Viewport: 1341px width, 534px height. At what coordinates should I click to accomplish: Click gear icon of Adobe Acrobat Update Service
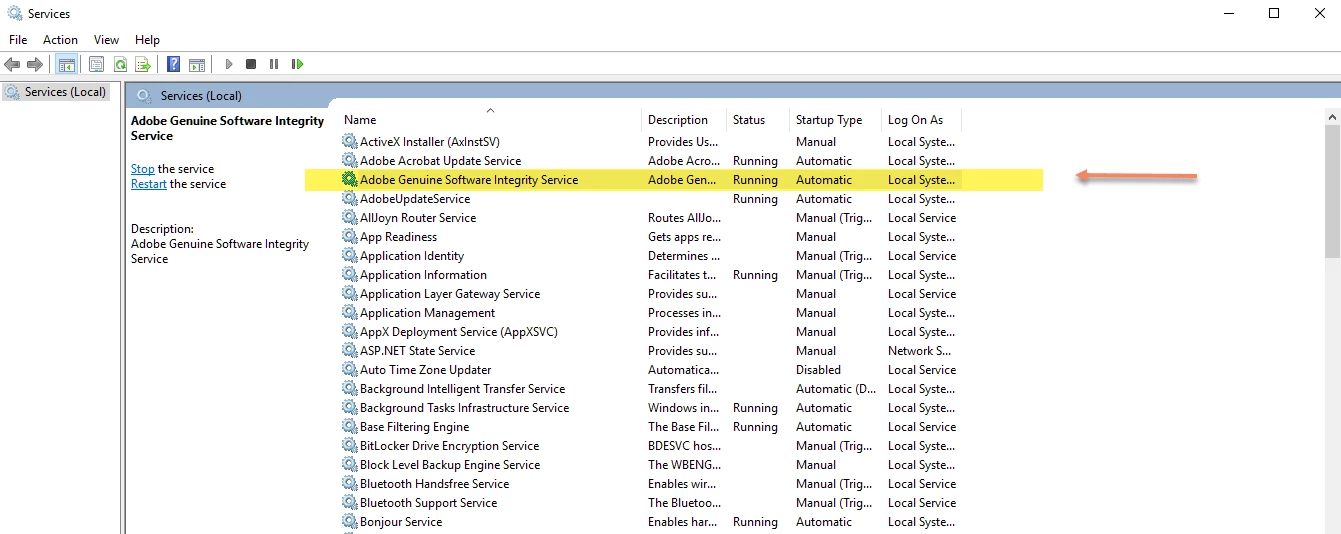click(x=350, y=161)
